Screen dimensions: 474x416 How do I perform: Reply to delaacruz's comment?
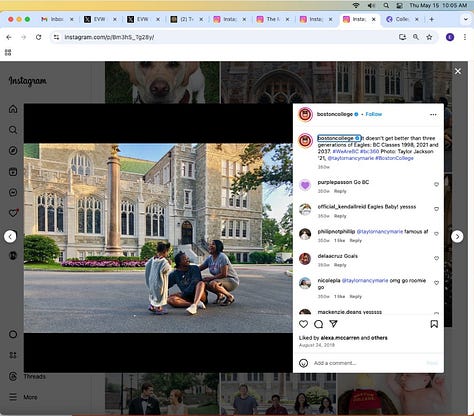[x=340, y=265]
